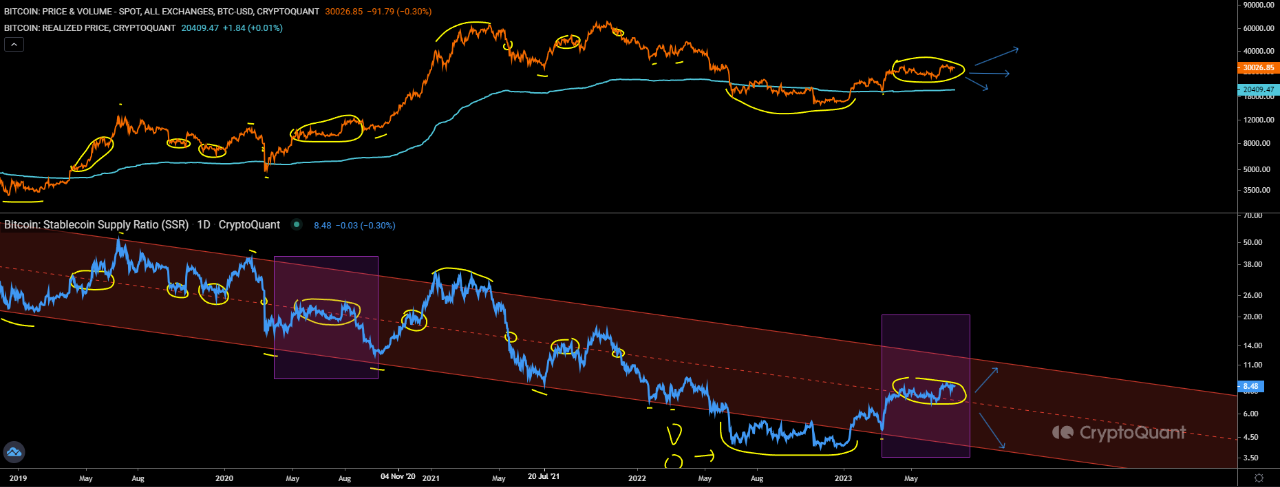Click the 2021 label on time axis
The image size is (1280, 487).
[x=431, y=478]
